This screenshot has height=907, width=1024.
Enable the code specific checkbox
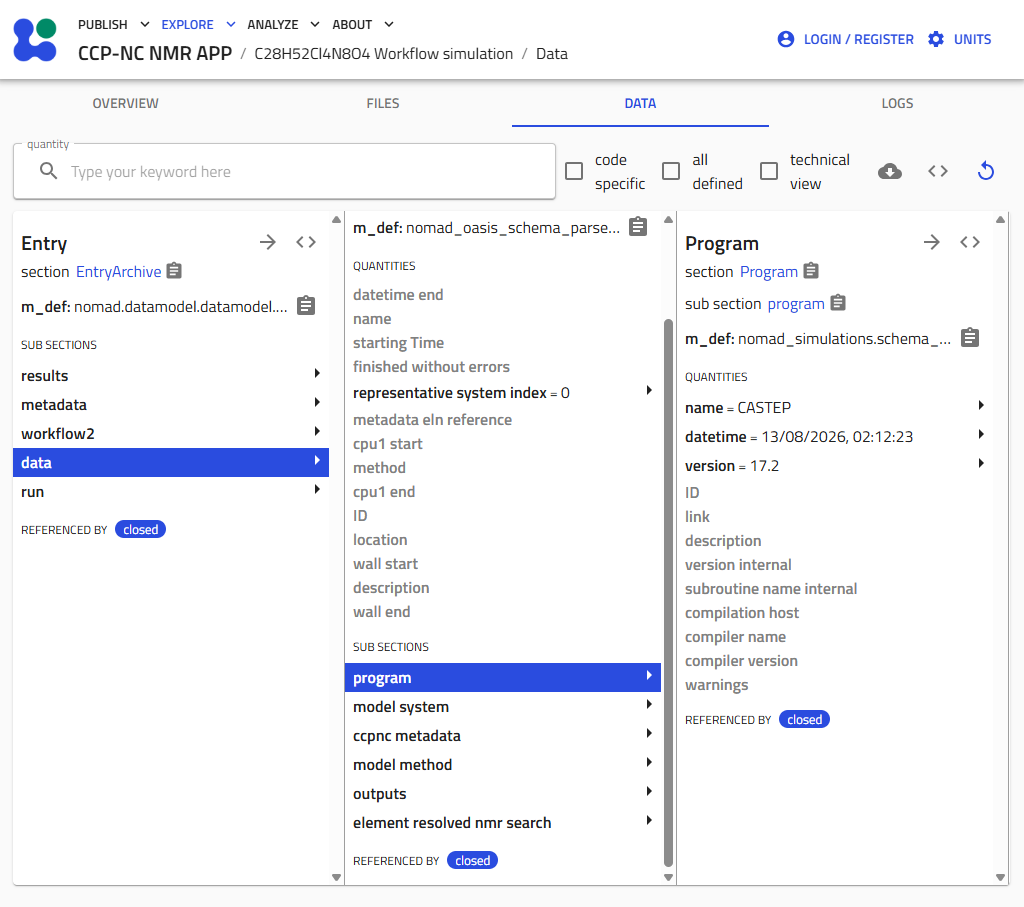574,172
